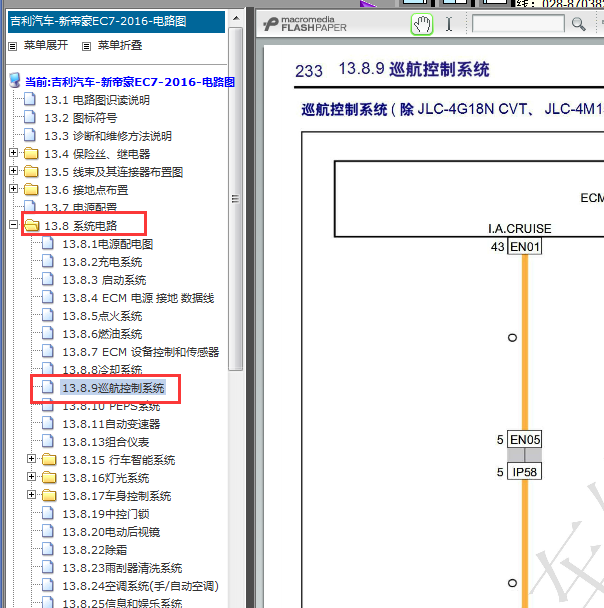This screenshot has width=604, height=608.
Task: Click the folder icon of 13.8.17车身控制系统
Action: pyautogui.click(x=49, y=496)
